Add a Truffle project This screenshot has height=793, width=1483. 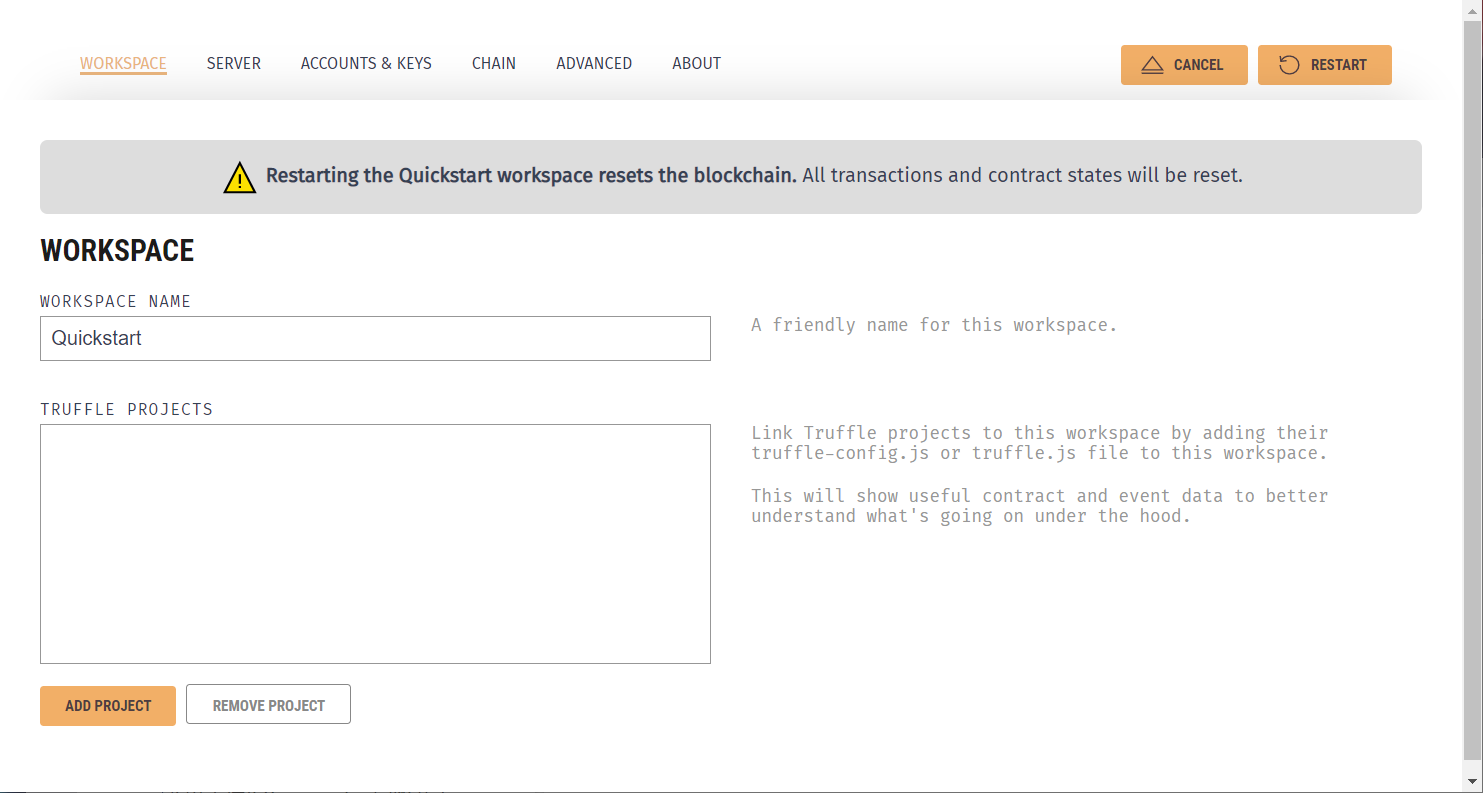pos(108,705)
